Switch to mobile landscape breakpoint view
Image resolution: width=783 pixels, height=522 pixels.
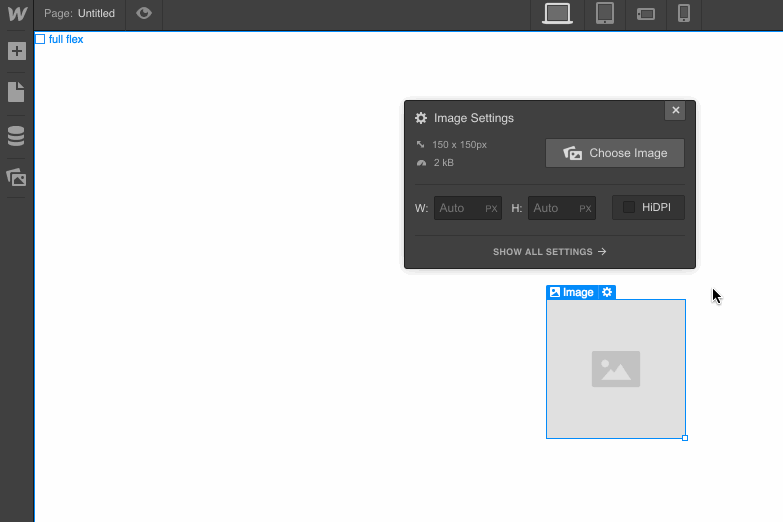[x=646, y=14]
